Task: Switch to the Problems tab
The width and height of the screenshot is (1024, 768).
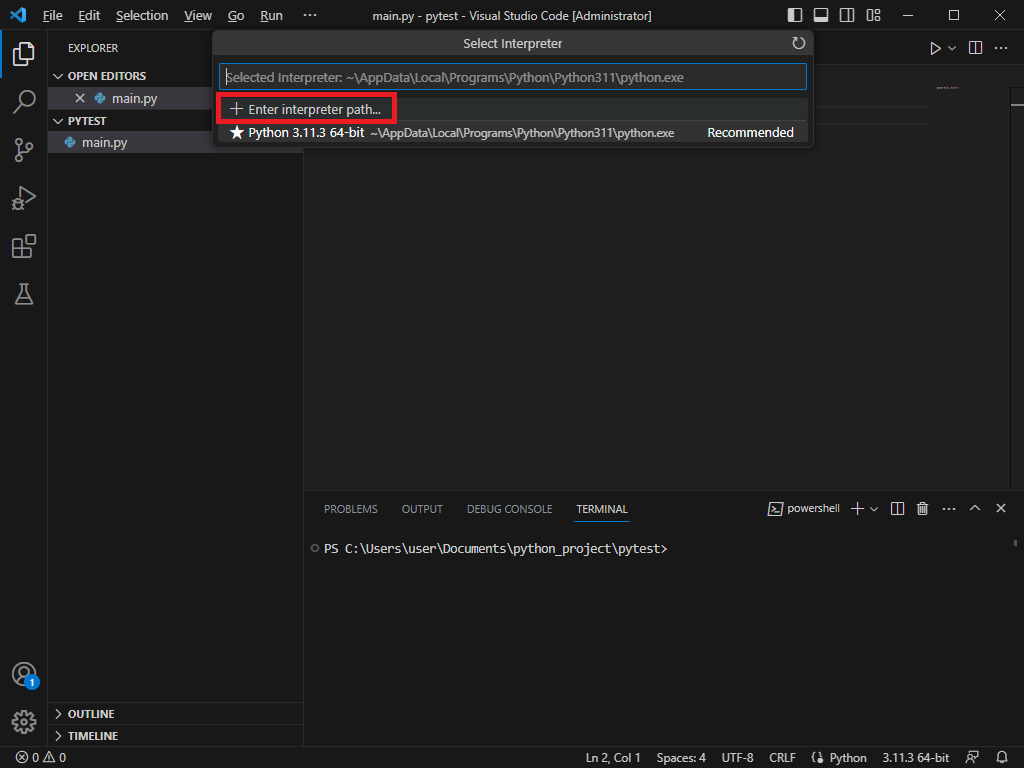Action: coord(350,509)
